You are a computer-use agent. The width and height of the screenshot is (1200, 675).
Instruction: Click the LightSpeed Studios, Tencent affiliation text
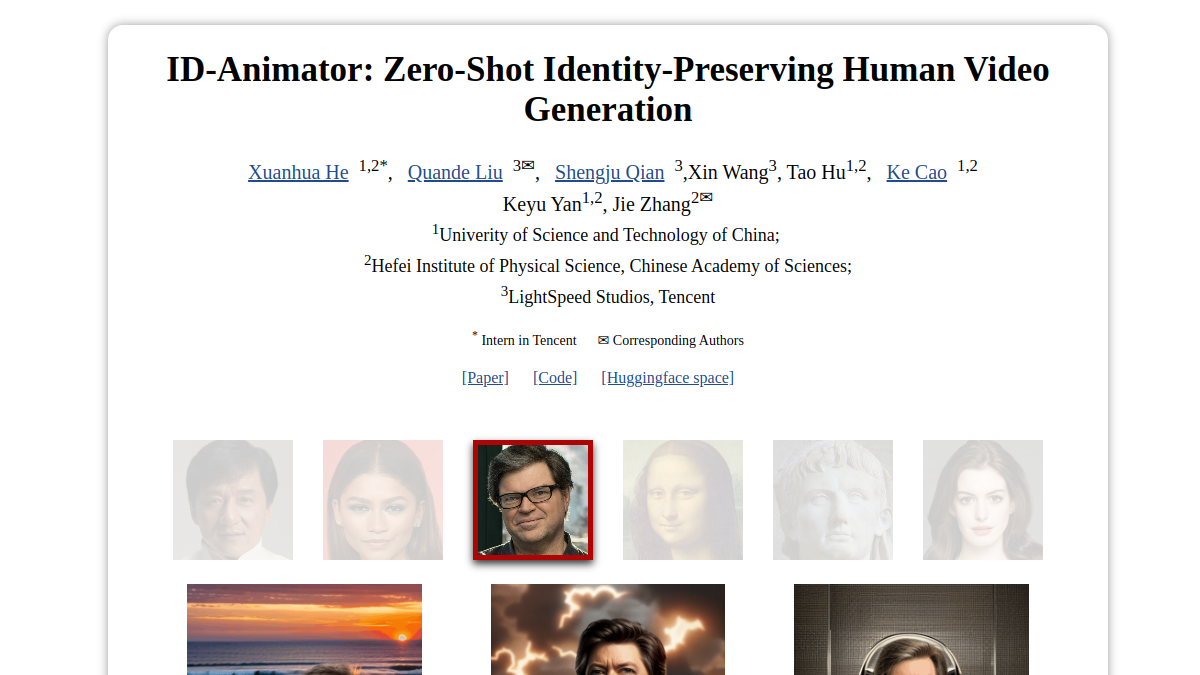tap(611, 297)
